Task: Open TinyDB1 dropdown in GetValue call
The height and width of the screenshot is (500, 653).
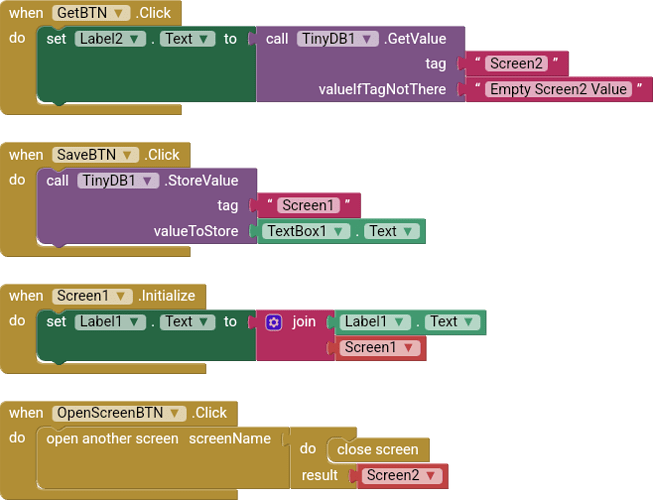Action: click(337, 39)
